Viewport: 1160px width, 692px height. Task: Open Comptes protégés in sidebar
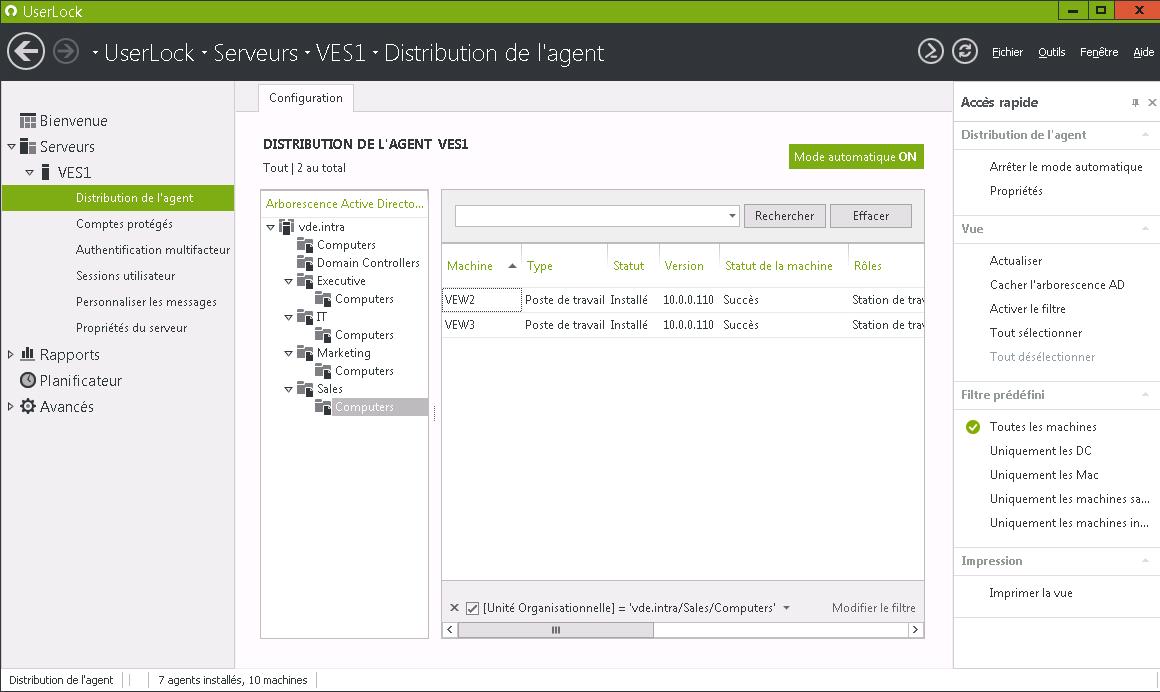[124, 224]
